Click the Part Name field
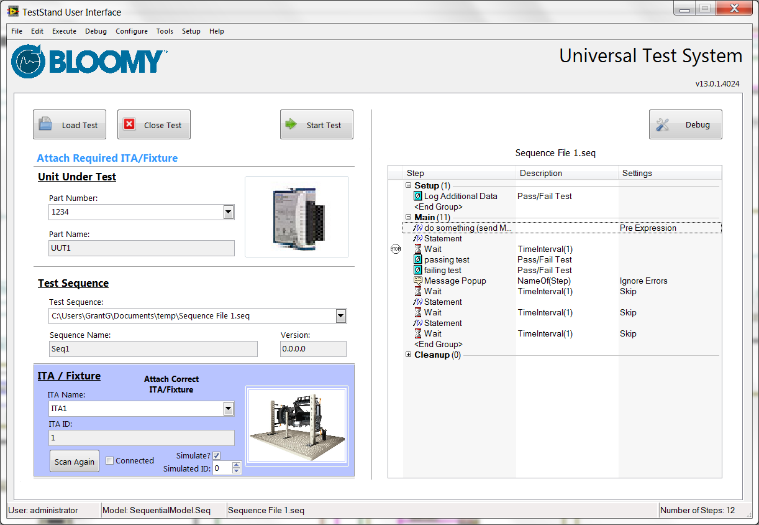The width and height of the screenshot is (759, 525). coord(141,248)
